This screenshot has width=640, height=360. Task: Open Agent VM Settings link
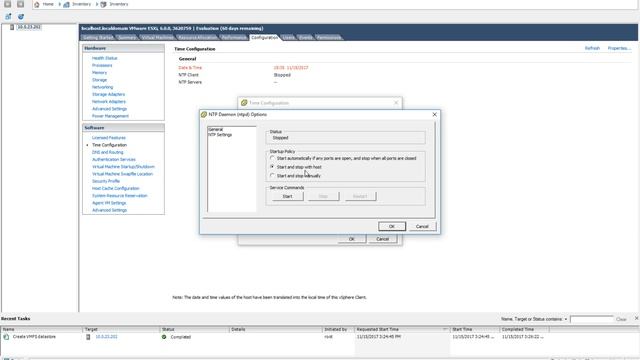109,203
